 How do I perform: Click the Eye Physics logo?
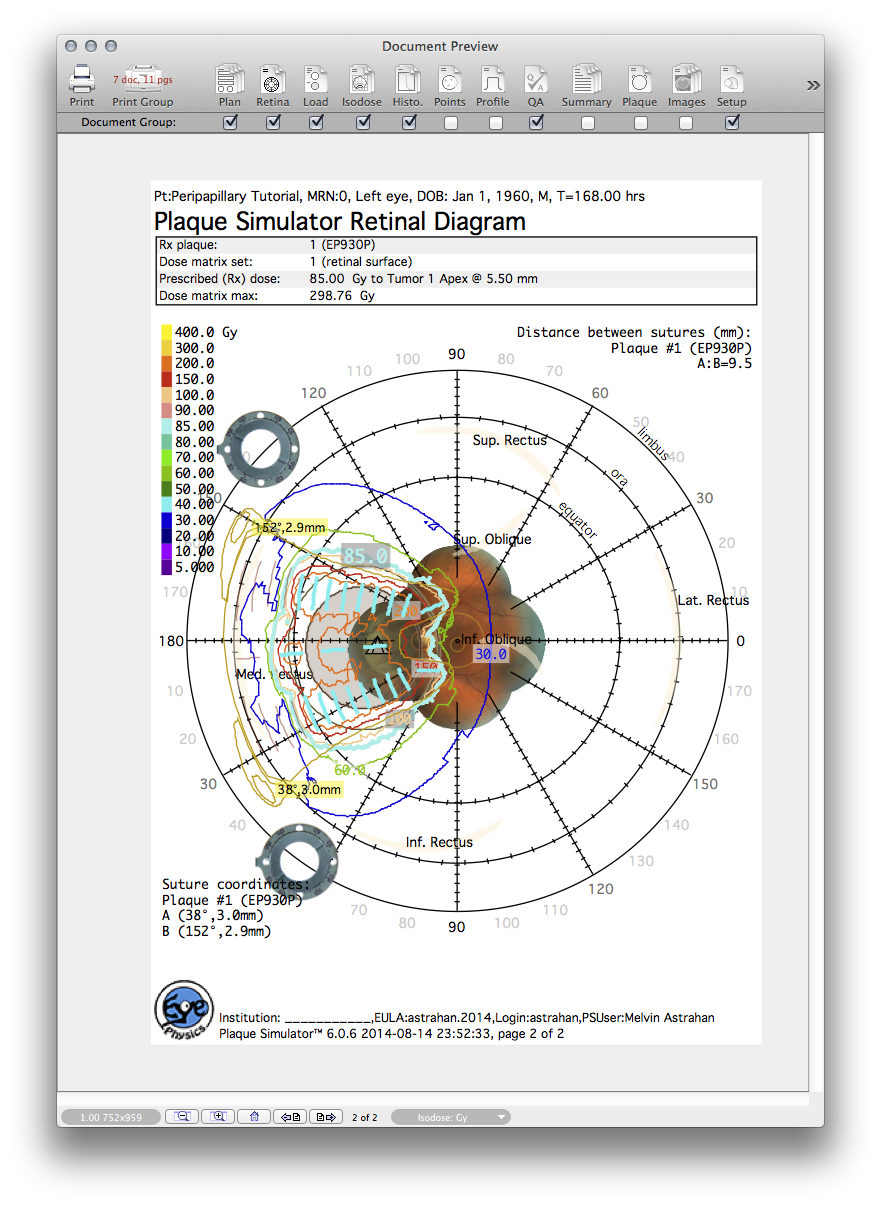coord(184,1010)
